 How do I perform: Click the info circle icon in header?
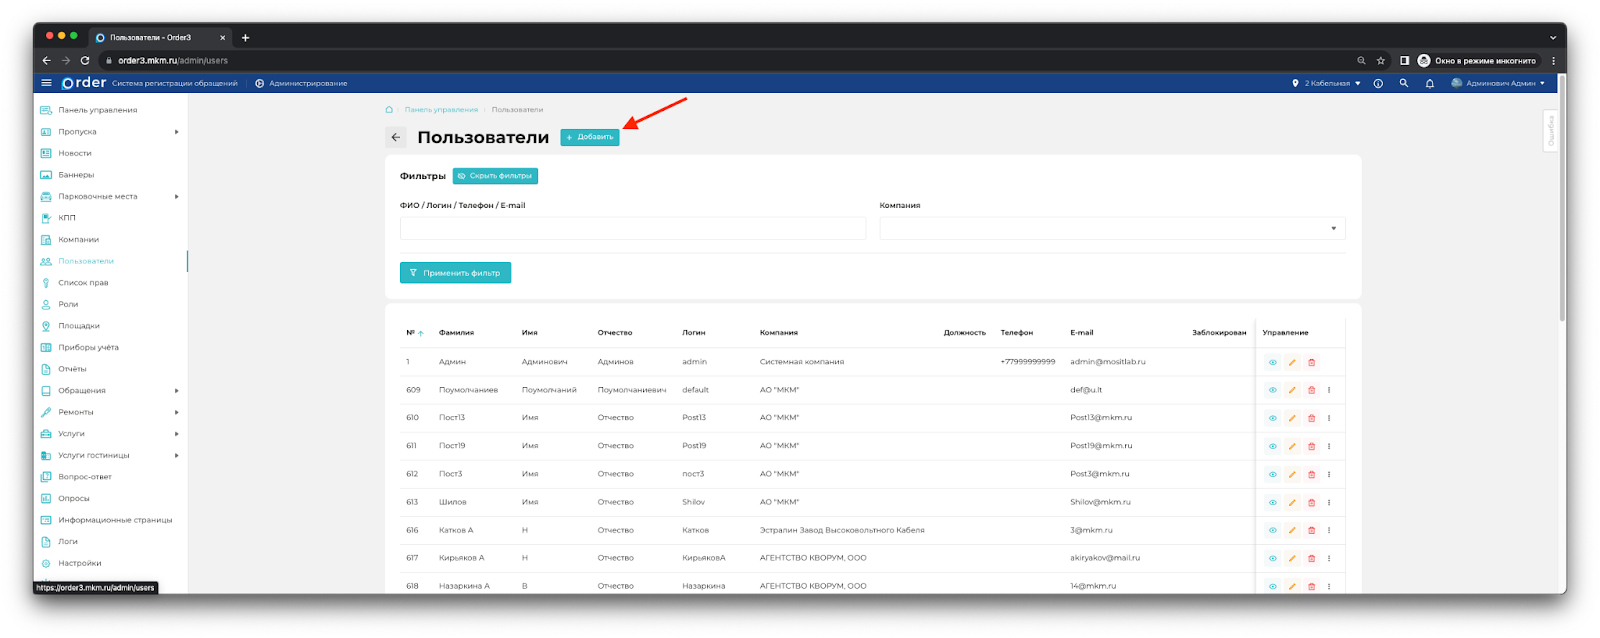(x=1378, y=83)
